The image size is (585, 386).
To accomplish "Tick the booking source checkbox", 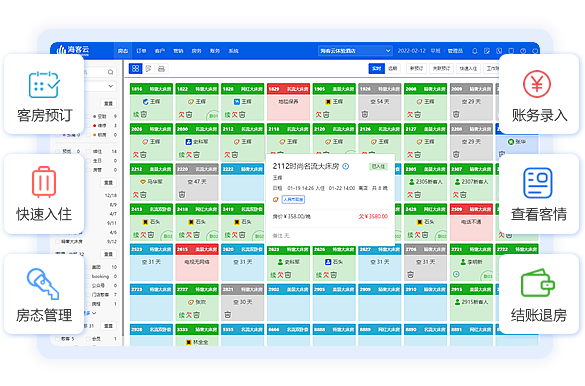I will [88, 276].
